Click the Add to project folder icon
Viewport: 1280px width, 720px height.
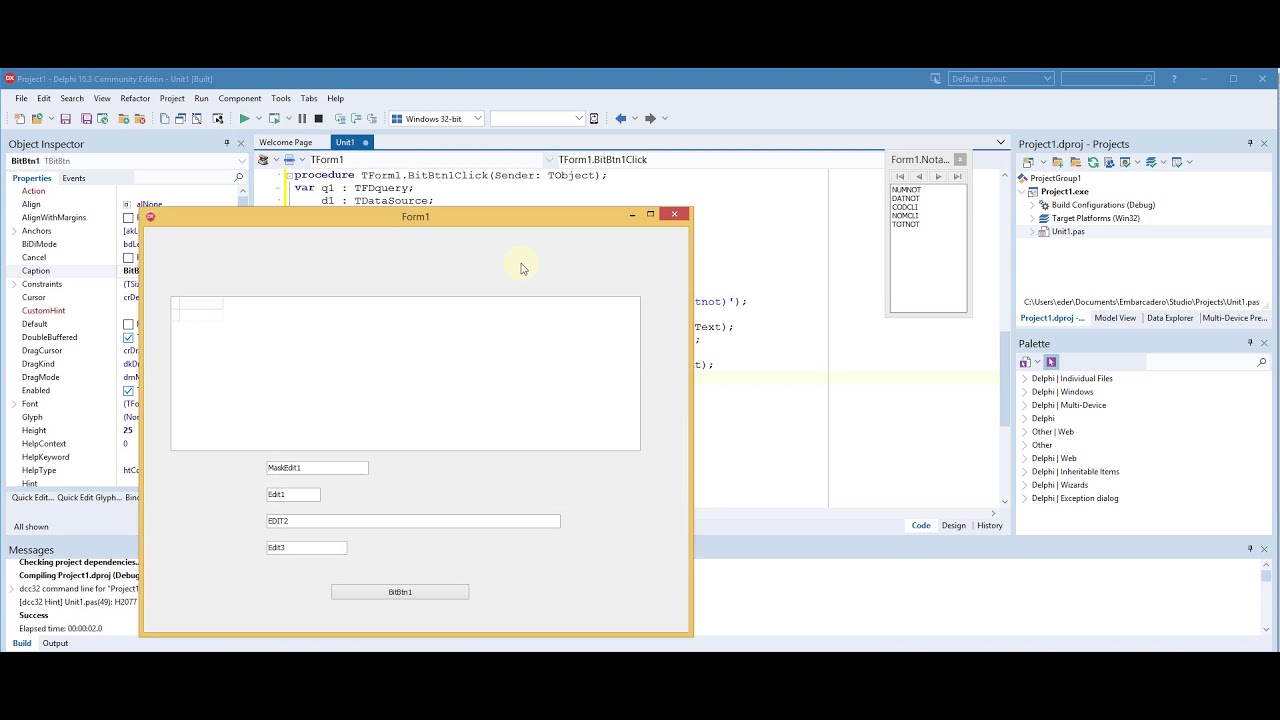pyautogui.click(x=123, y=118)
